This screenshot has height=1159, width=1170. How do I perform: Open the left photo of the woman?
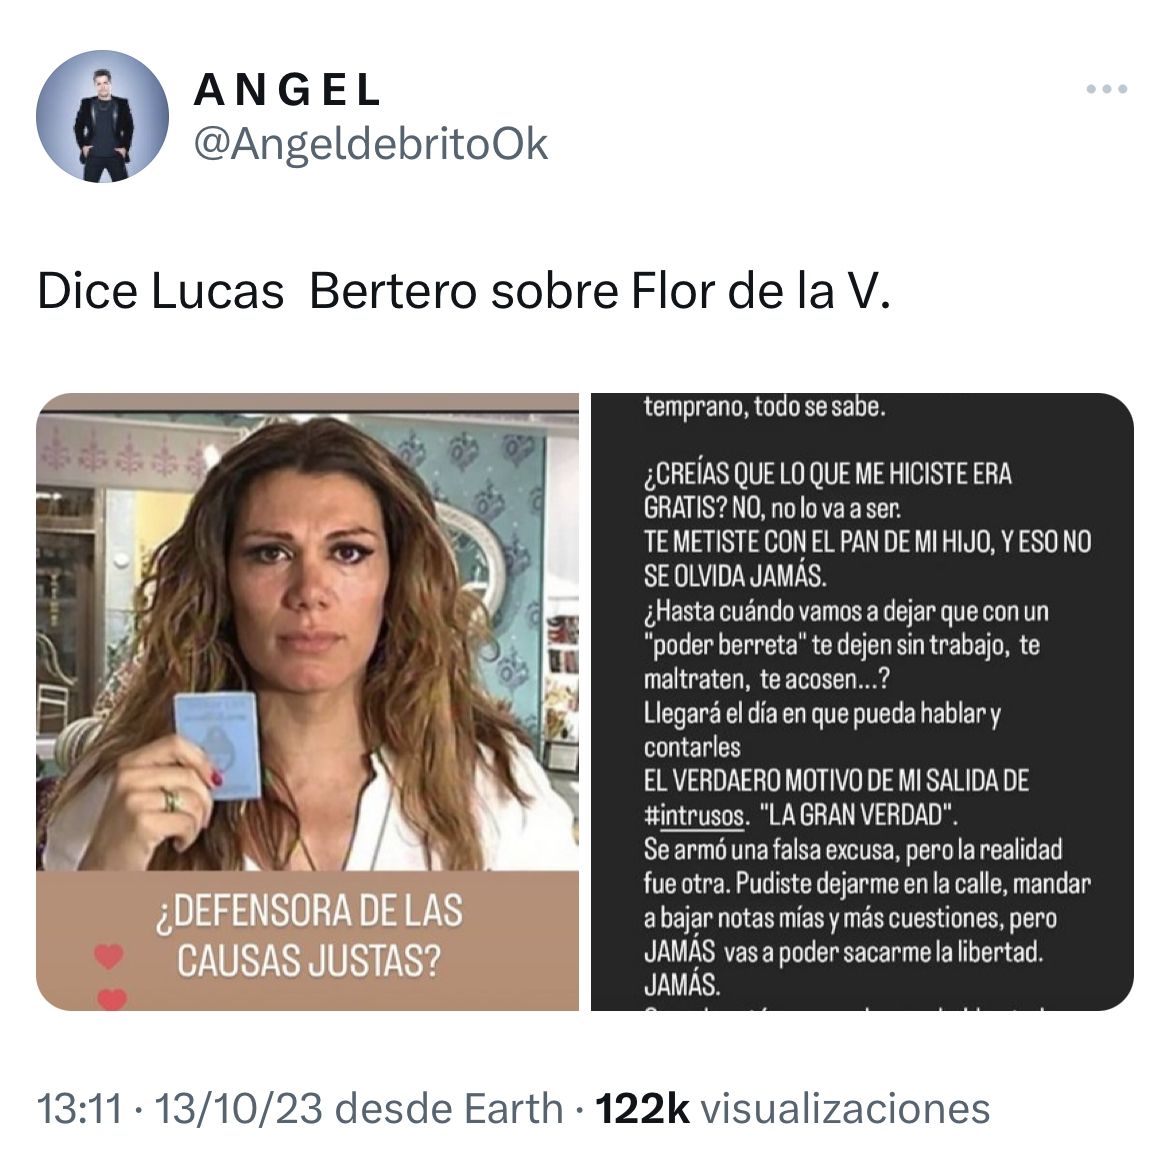point(307,702)
